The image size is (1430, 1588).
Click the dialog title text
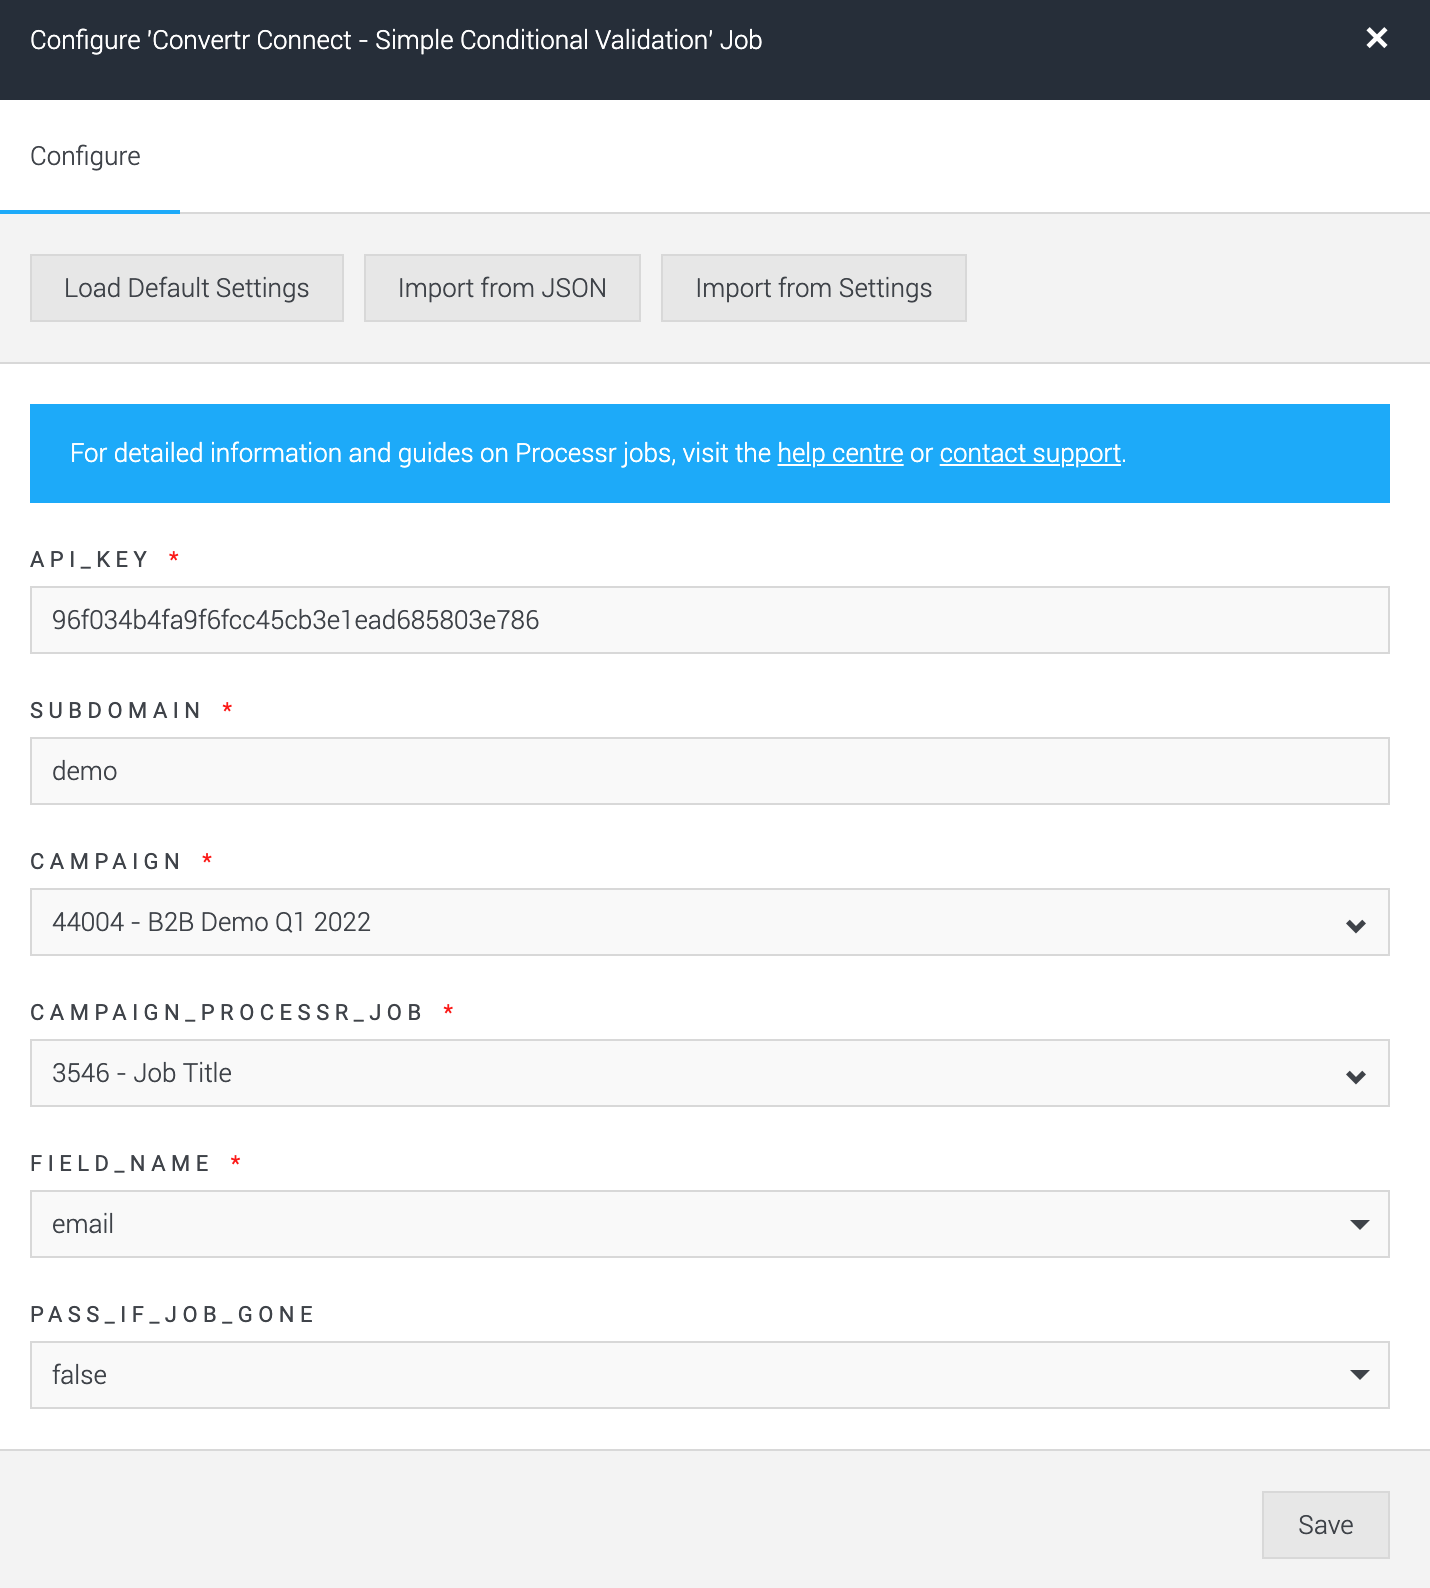click(396, 40)
